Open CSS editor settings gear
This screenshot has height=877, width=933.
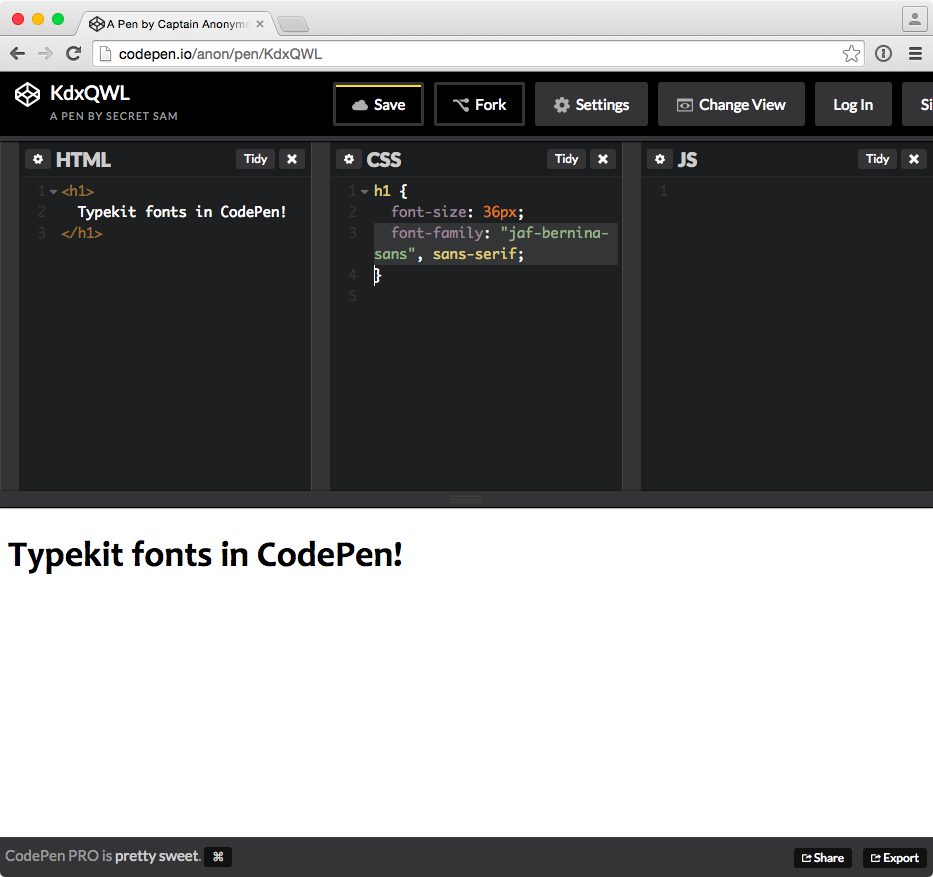pyautogui.click(x=349, y=159)
